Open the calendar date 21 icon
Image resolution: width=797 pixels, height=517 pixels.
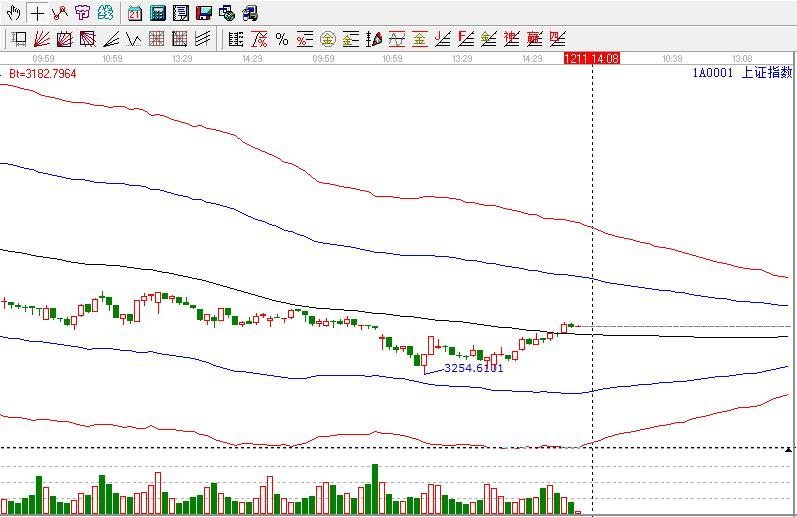135,13
